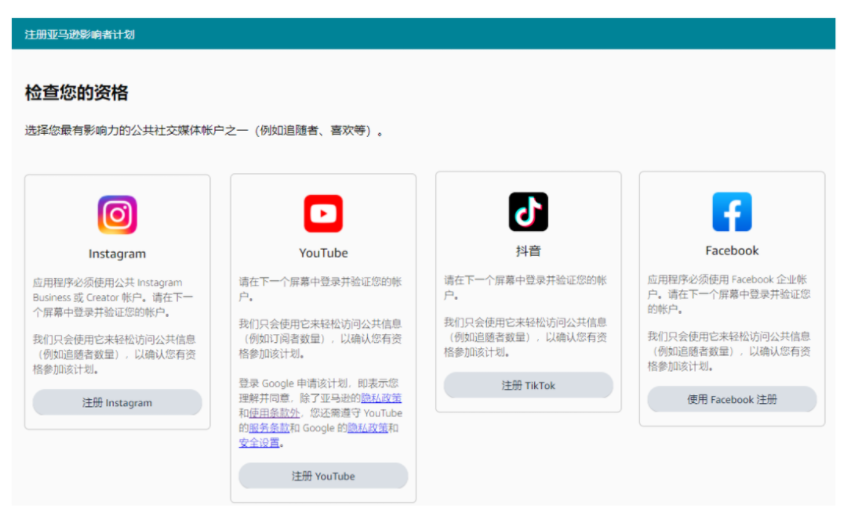The height and width of the screenshot is (513, 846).
Task: Click the Instagram card title text
Action: point(117,254)
